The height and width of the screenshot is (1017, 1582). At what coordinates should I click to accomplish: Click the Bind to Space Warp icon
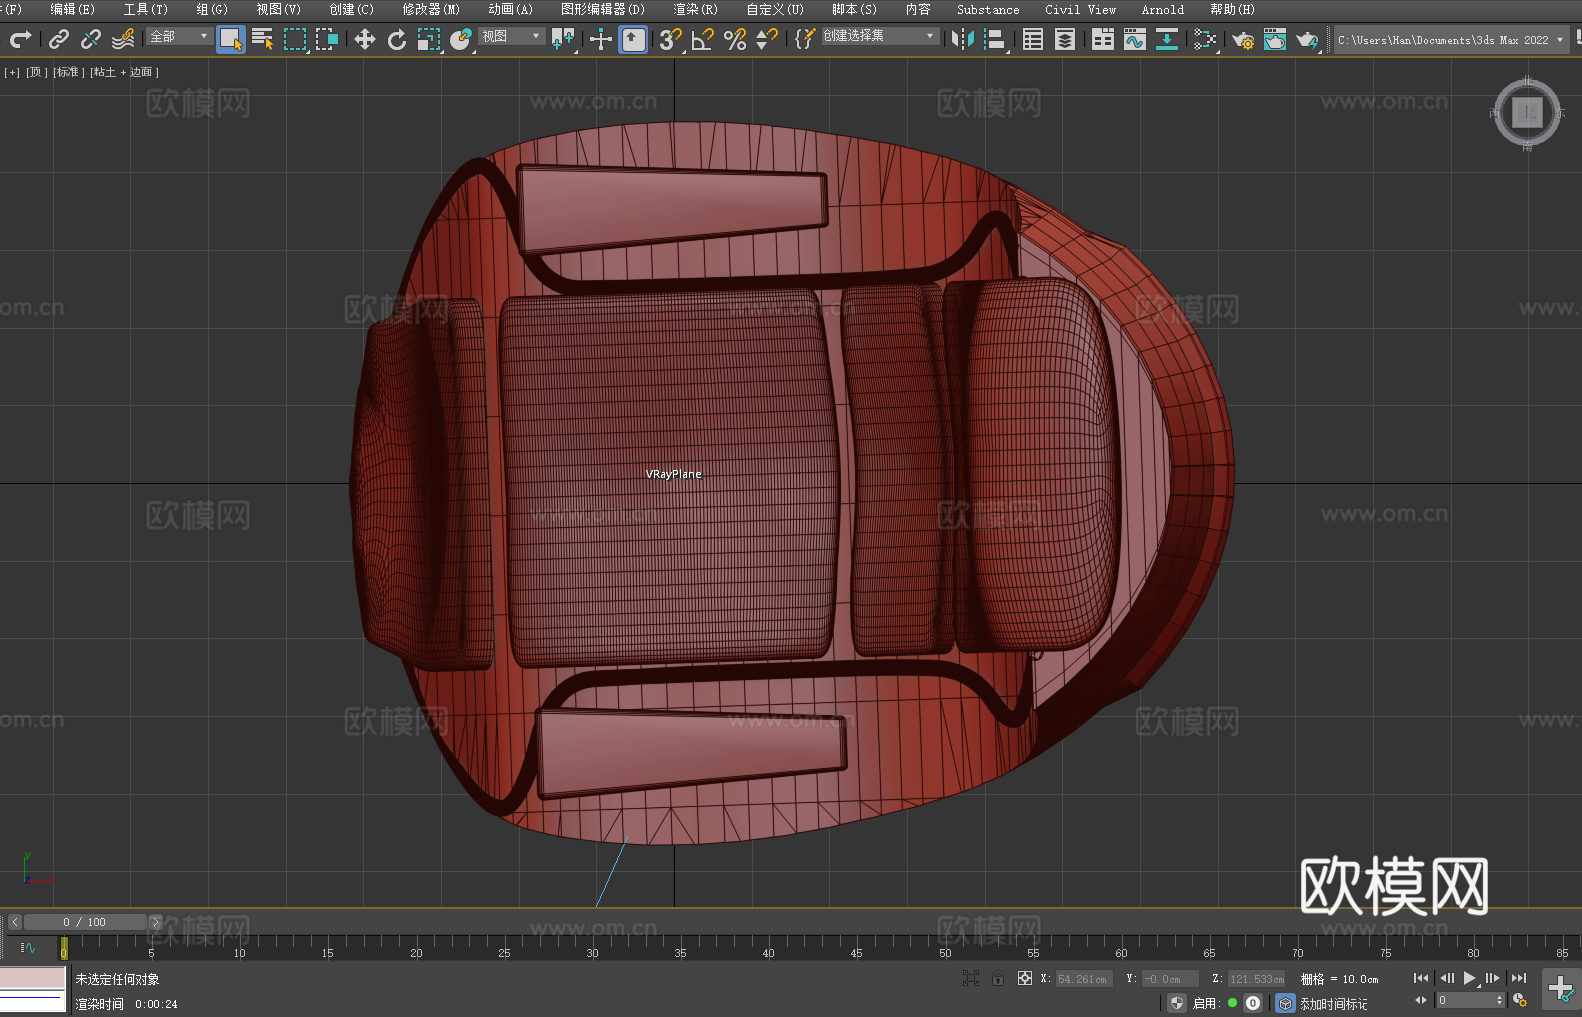coord(123,39)
